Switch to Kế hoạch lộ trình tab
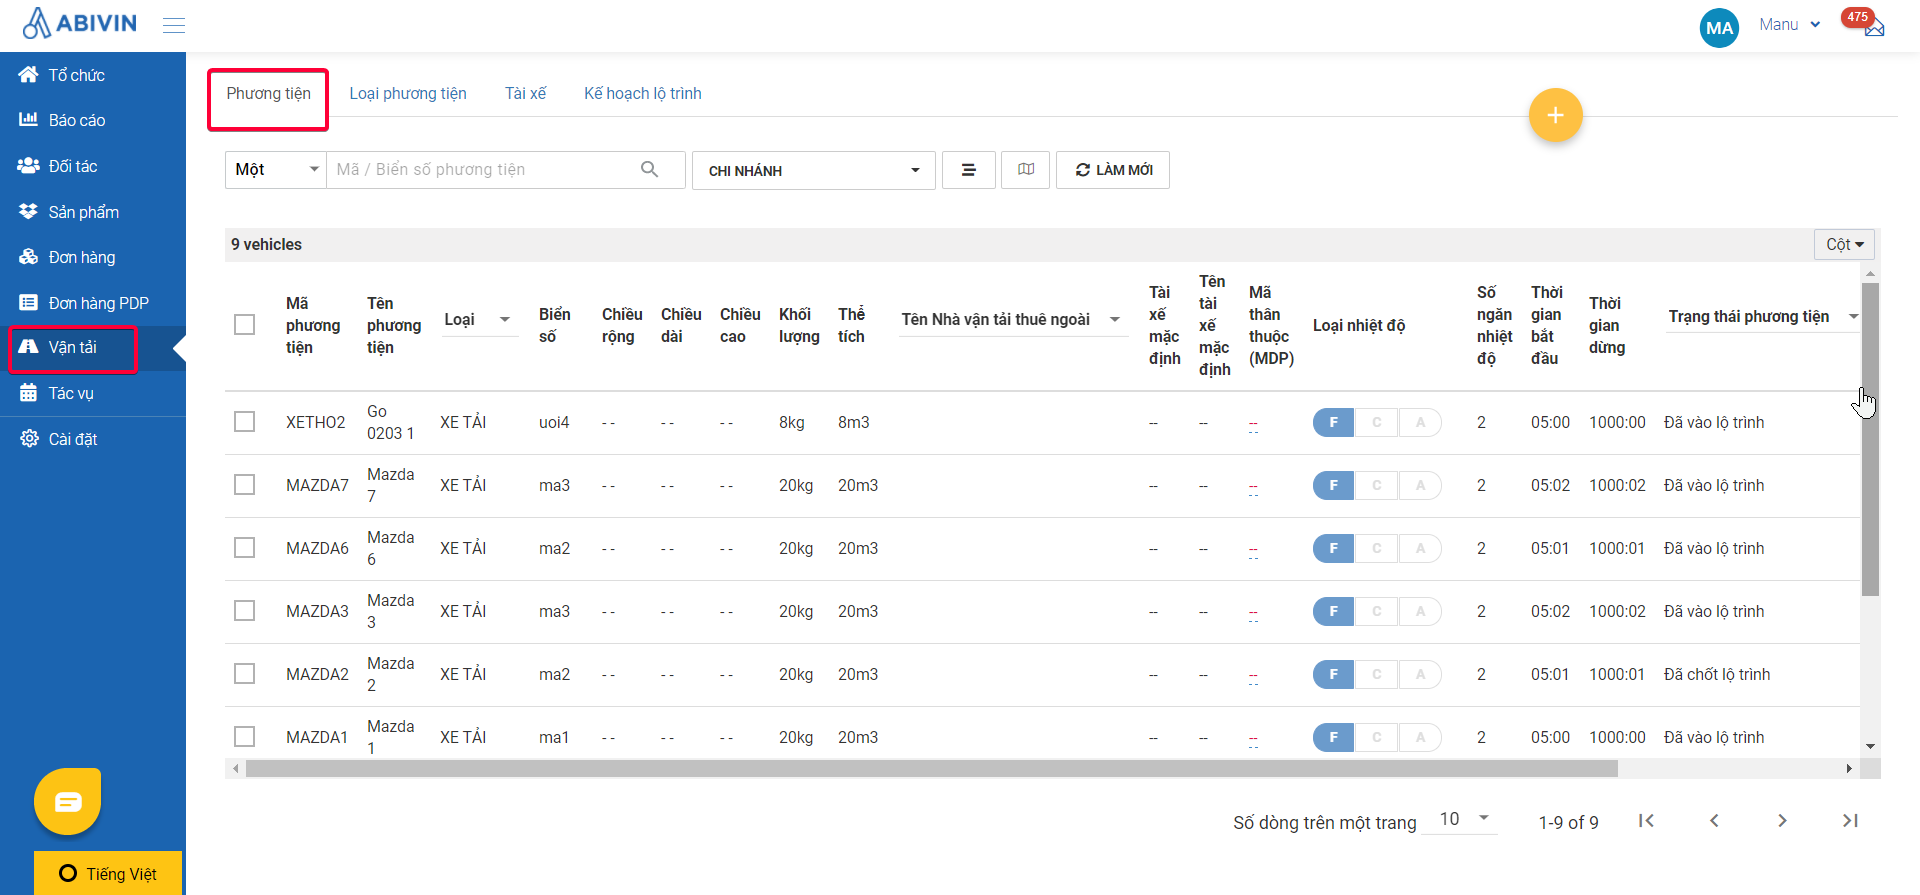 click(x=643, y=94)
